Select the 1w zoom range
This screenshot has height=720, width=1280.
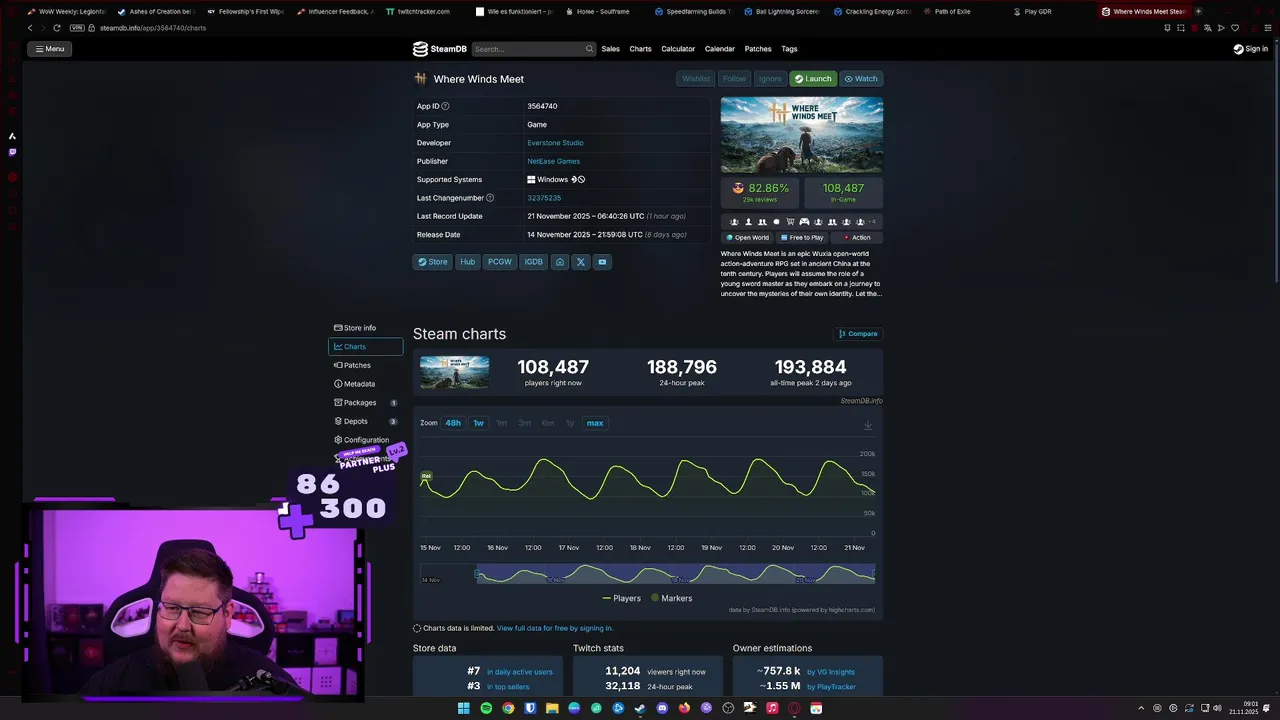(x=478, y=423)
